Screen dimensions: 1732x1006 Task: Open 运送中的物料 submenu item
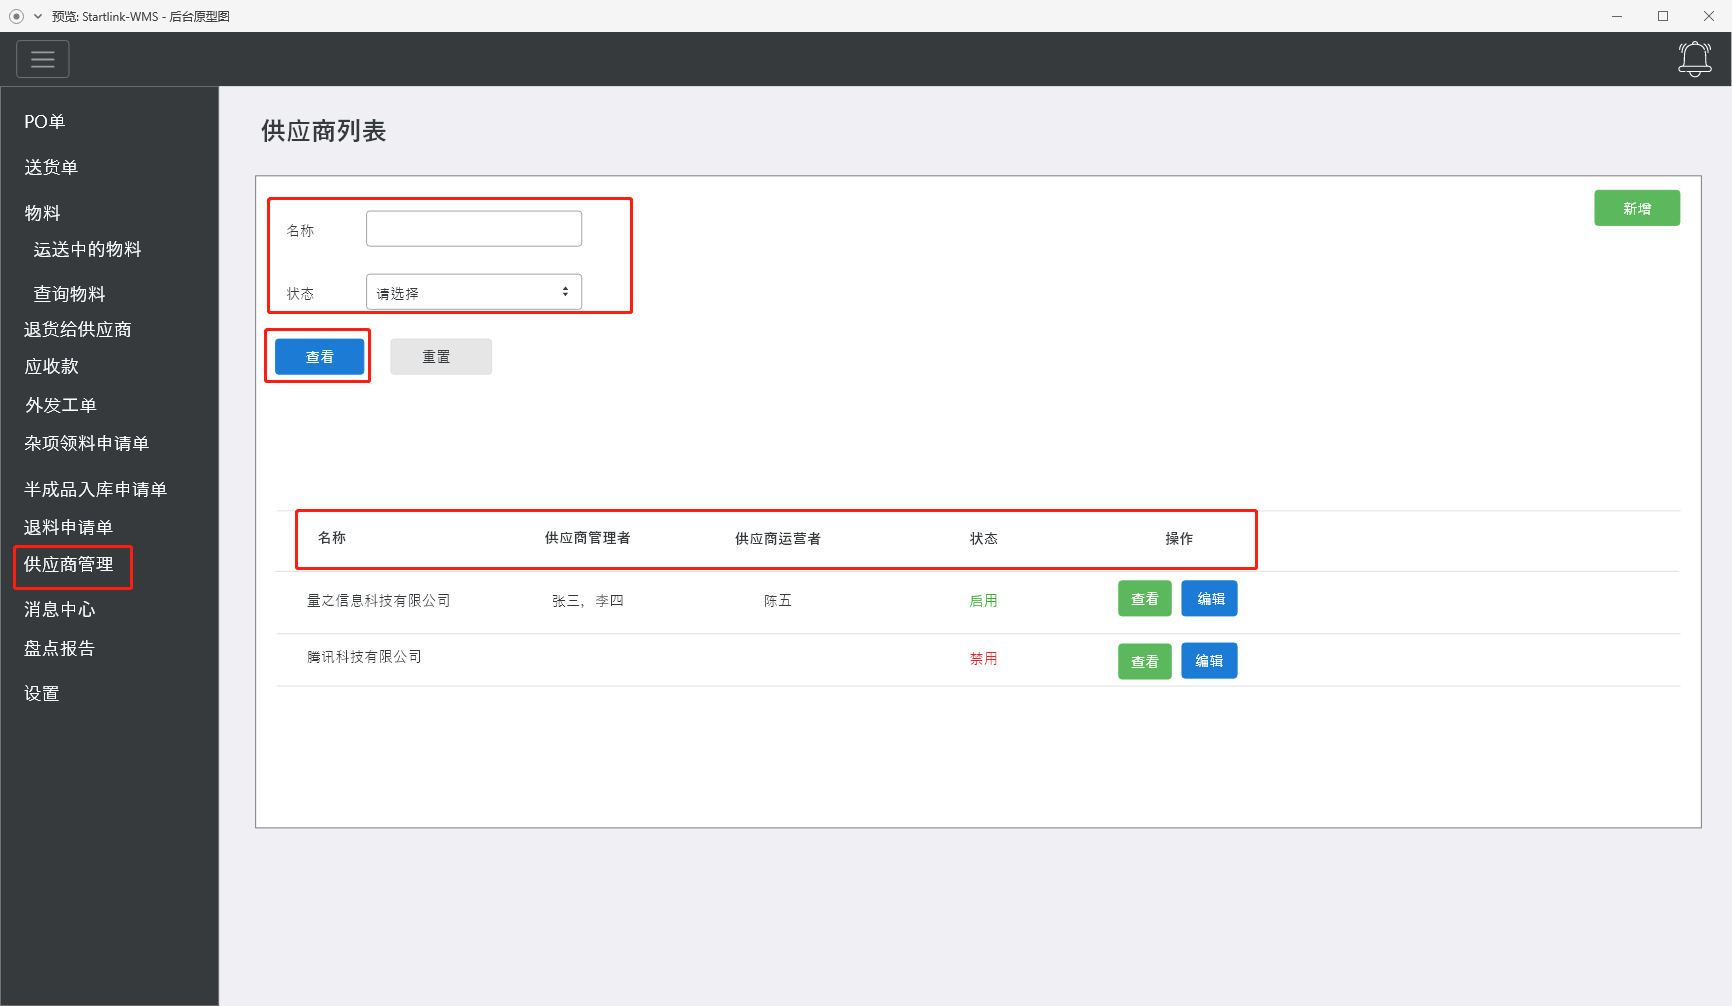[x=88, y=249]
